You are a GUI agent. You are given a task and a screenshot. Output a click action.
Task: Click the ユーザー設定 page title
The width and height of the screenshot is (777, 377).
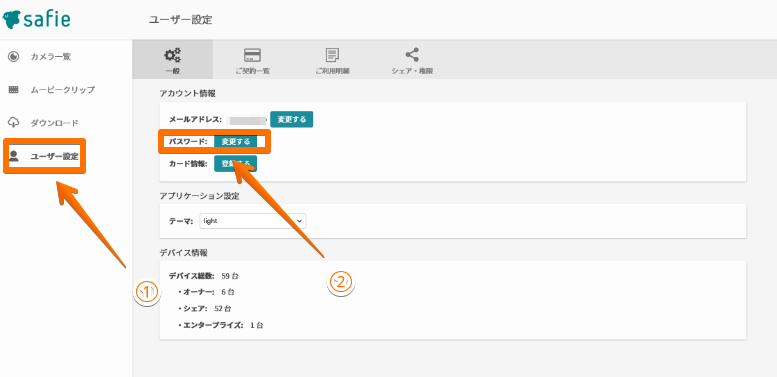coord(180,20)
